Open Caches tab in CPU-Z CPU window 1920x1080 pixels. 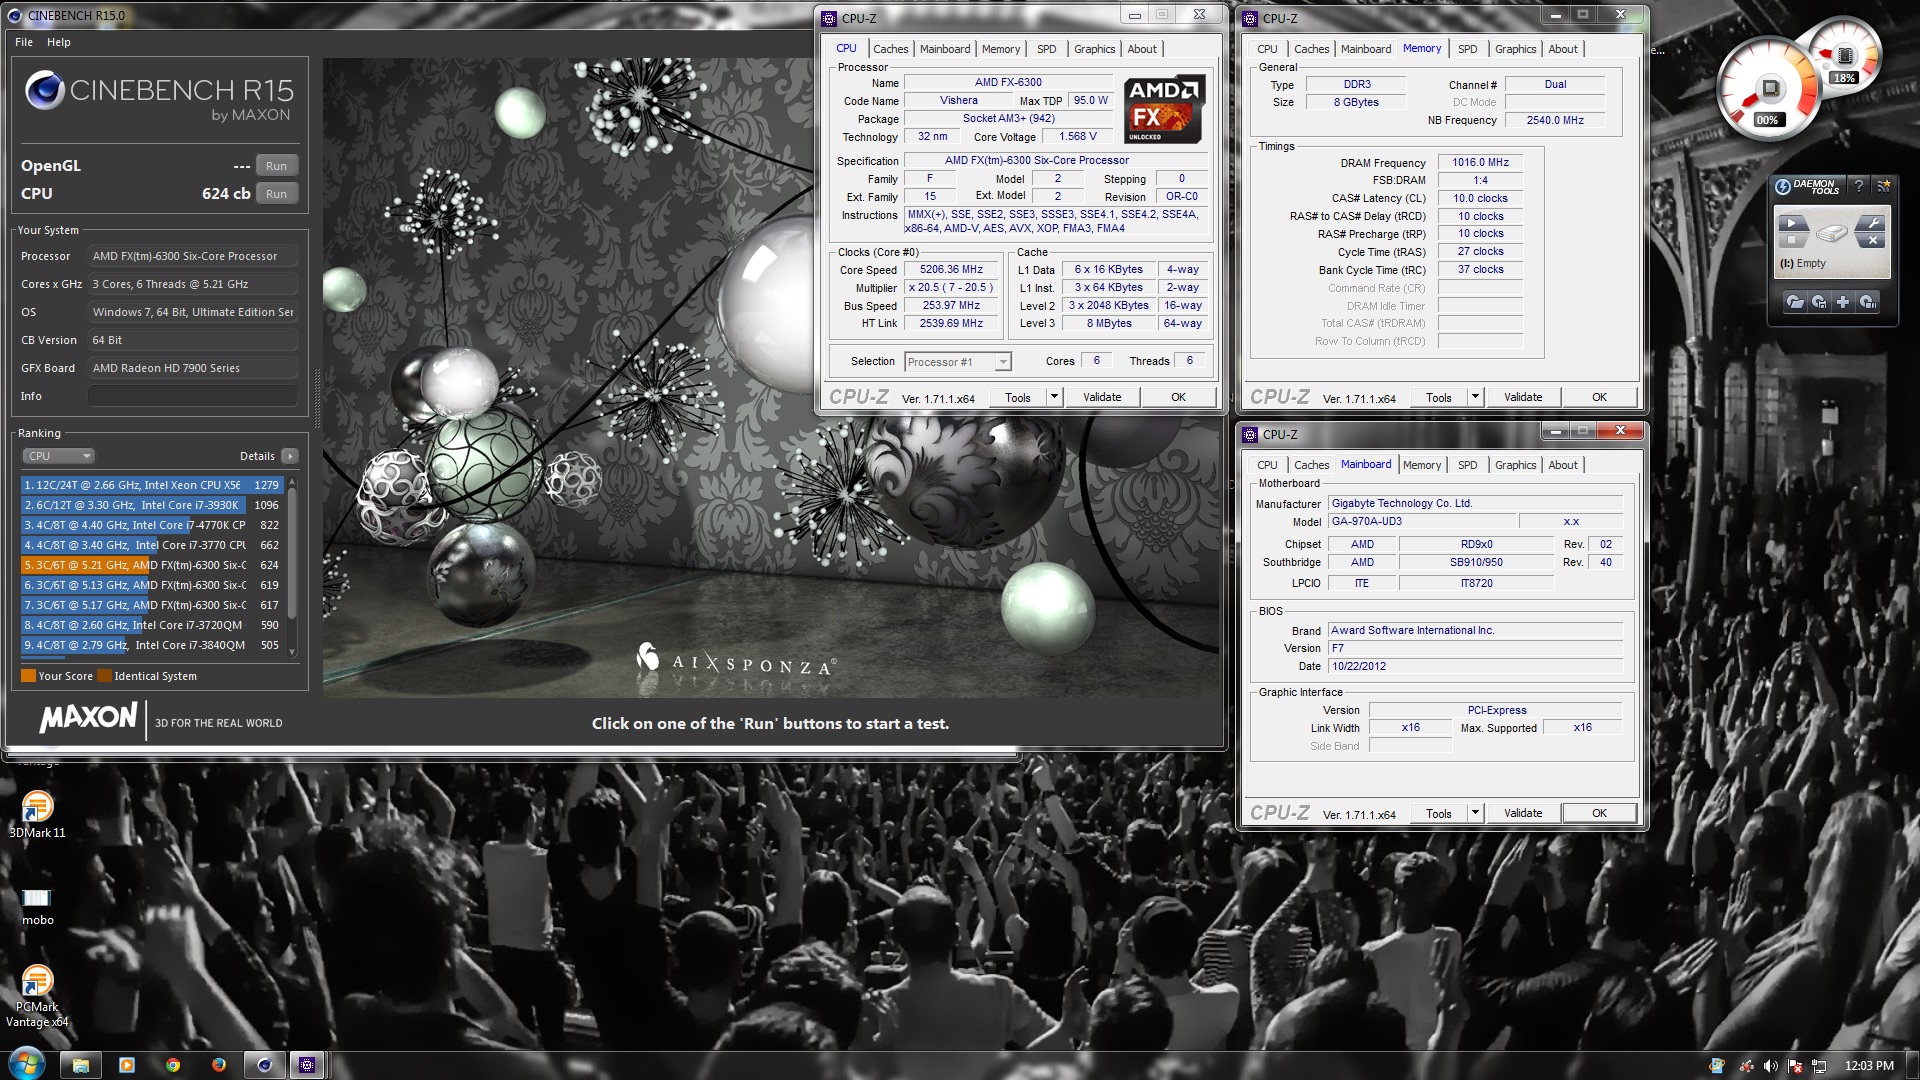[890, 49]
